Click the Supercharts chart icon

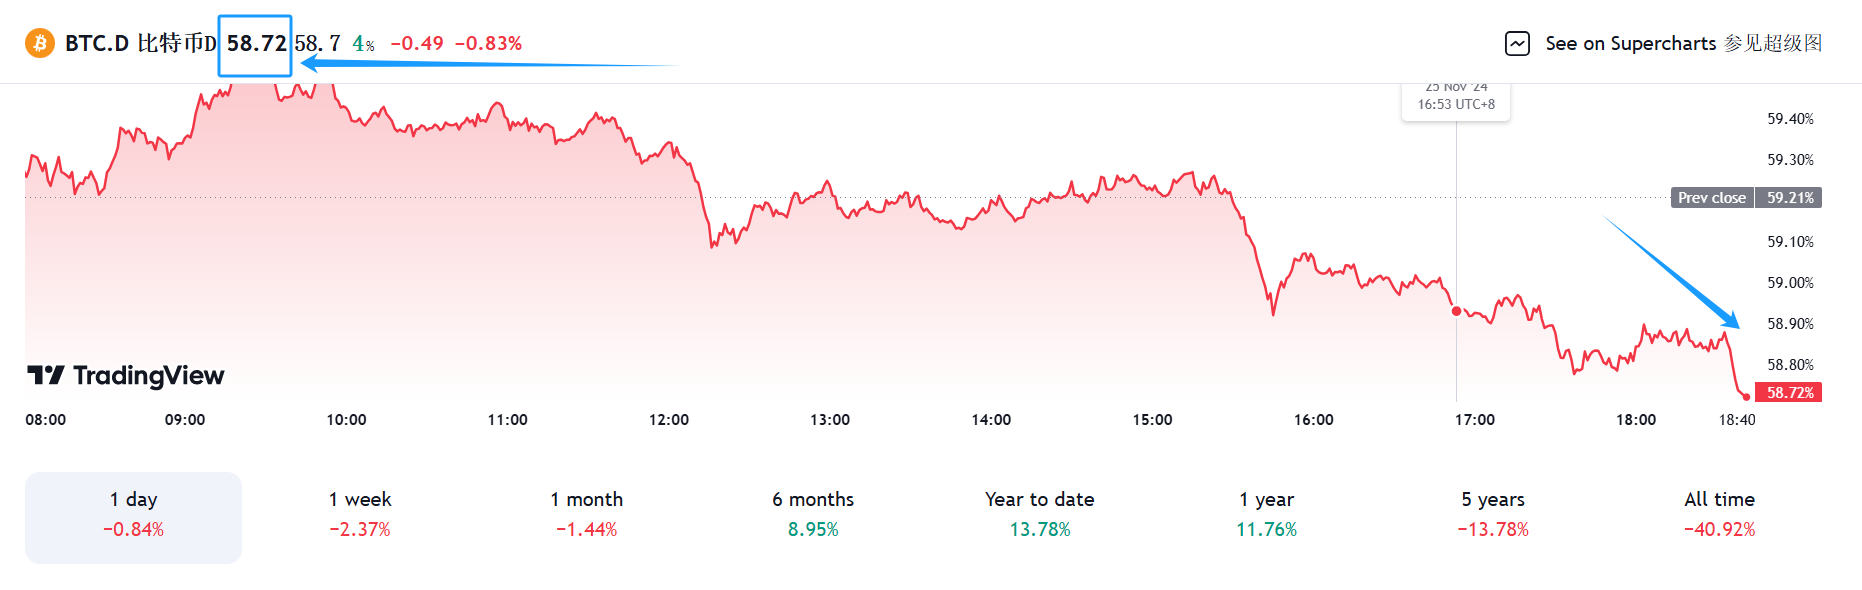point(1517,44)
